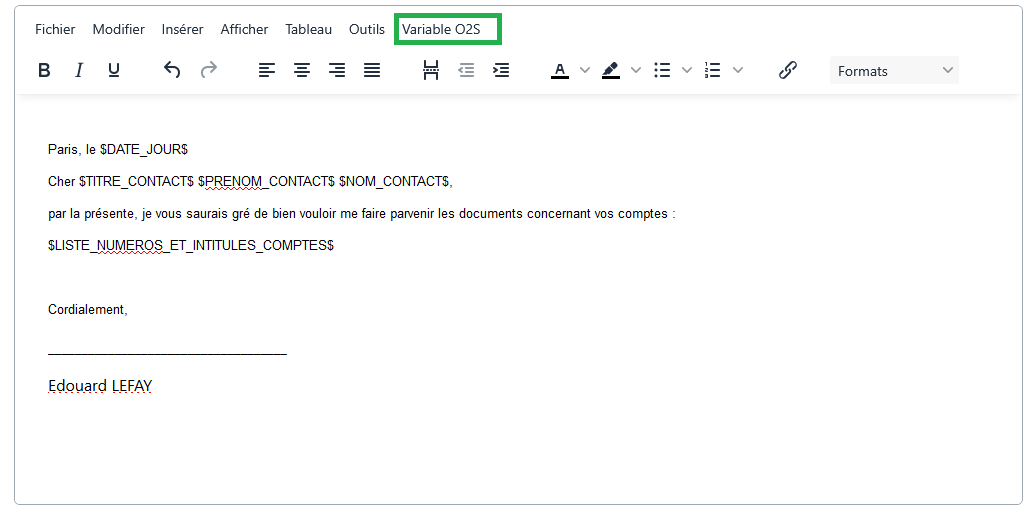Increase the paragraph indent
Image resolution: width=1025 pixels, height=517 pixels.
click(x=501, y=70)
